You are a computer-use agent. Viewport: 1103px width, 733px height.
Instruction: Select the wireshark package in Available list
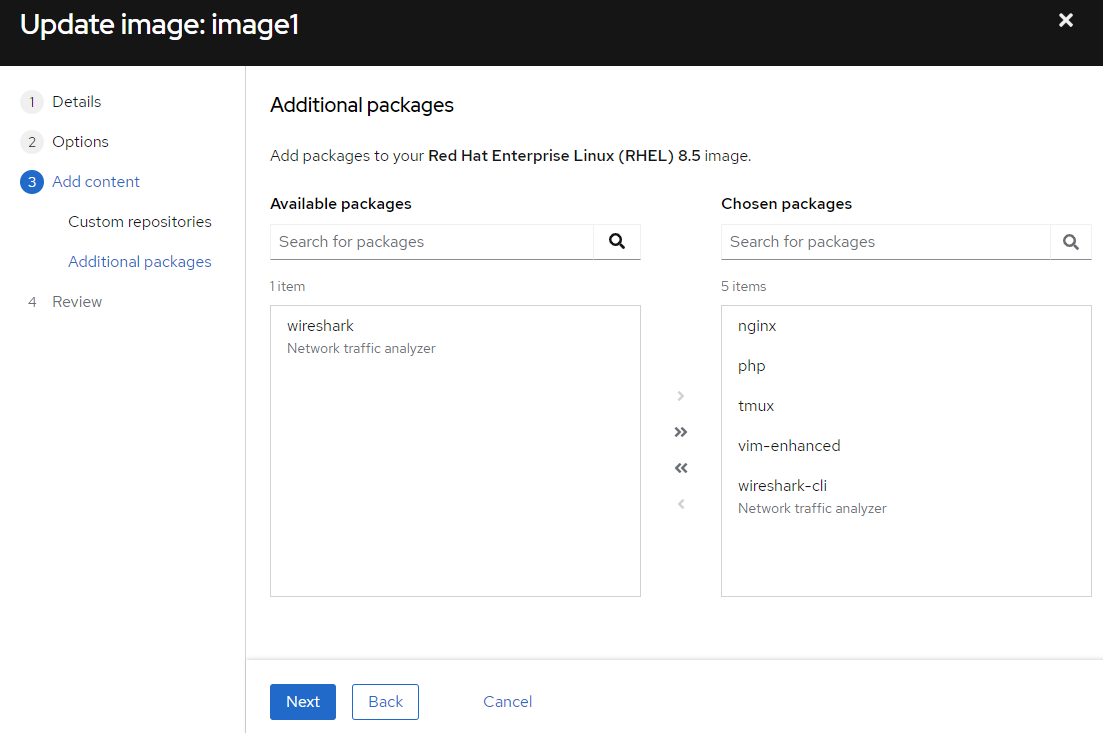(x=321, y=326)
